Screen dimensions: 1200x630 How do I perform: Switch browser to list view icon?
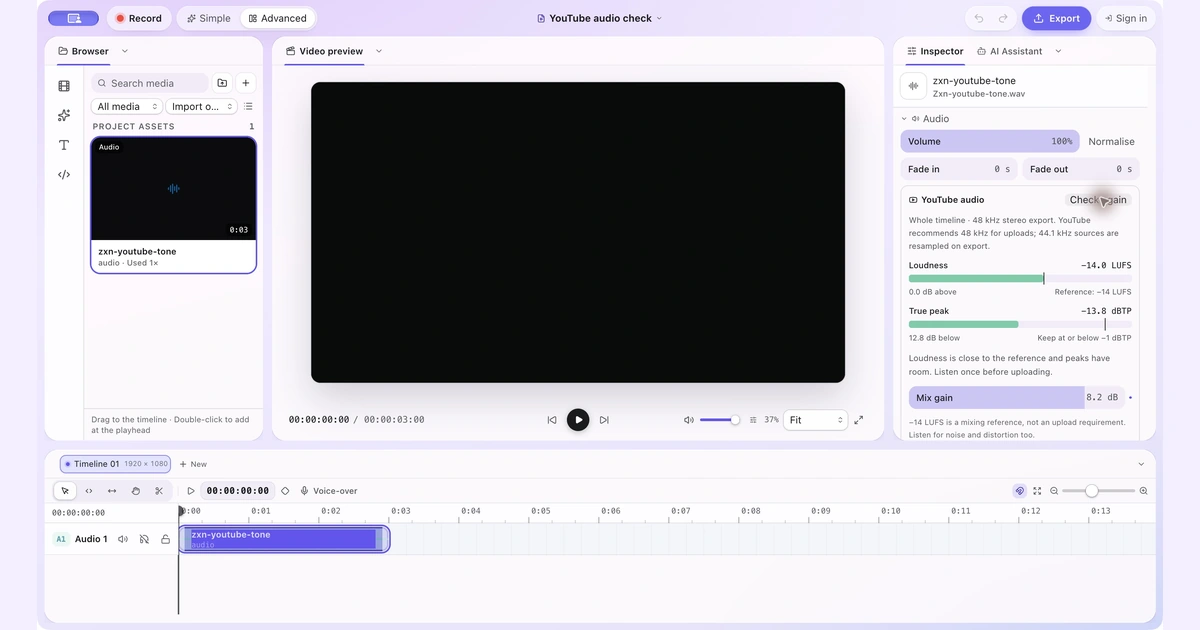(x=248, y=107)
